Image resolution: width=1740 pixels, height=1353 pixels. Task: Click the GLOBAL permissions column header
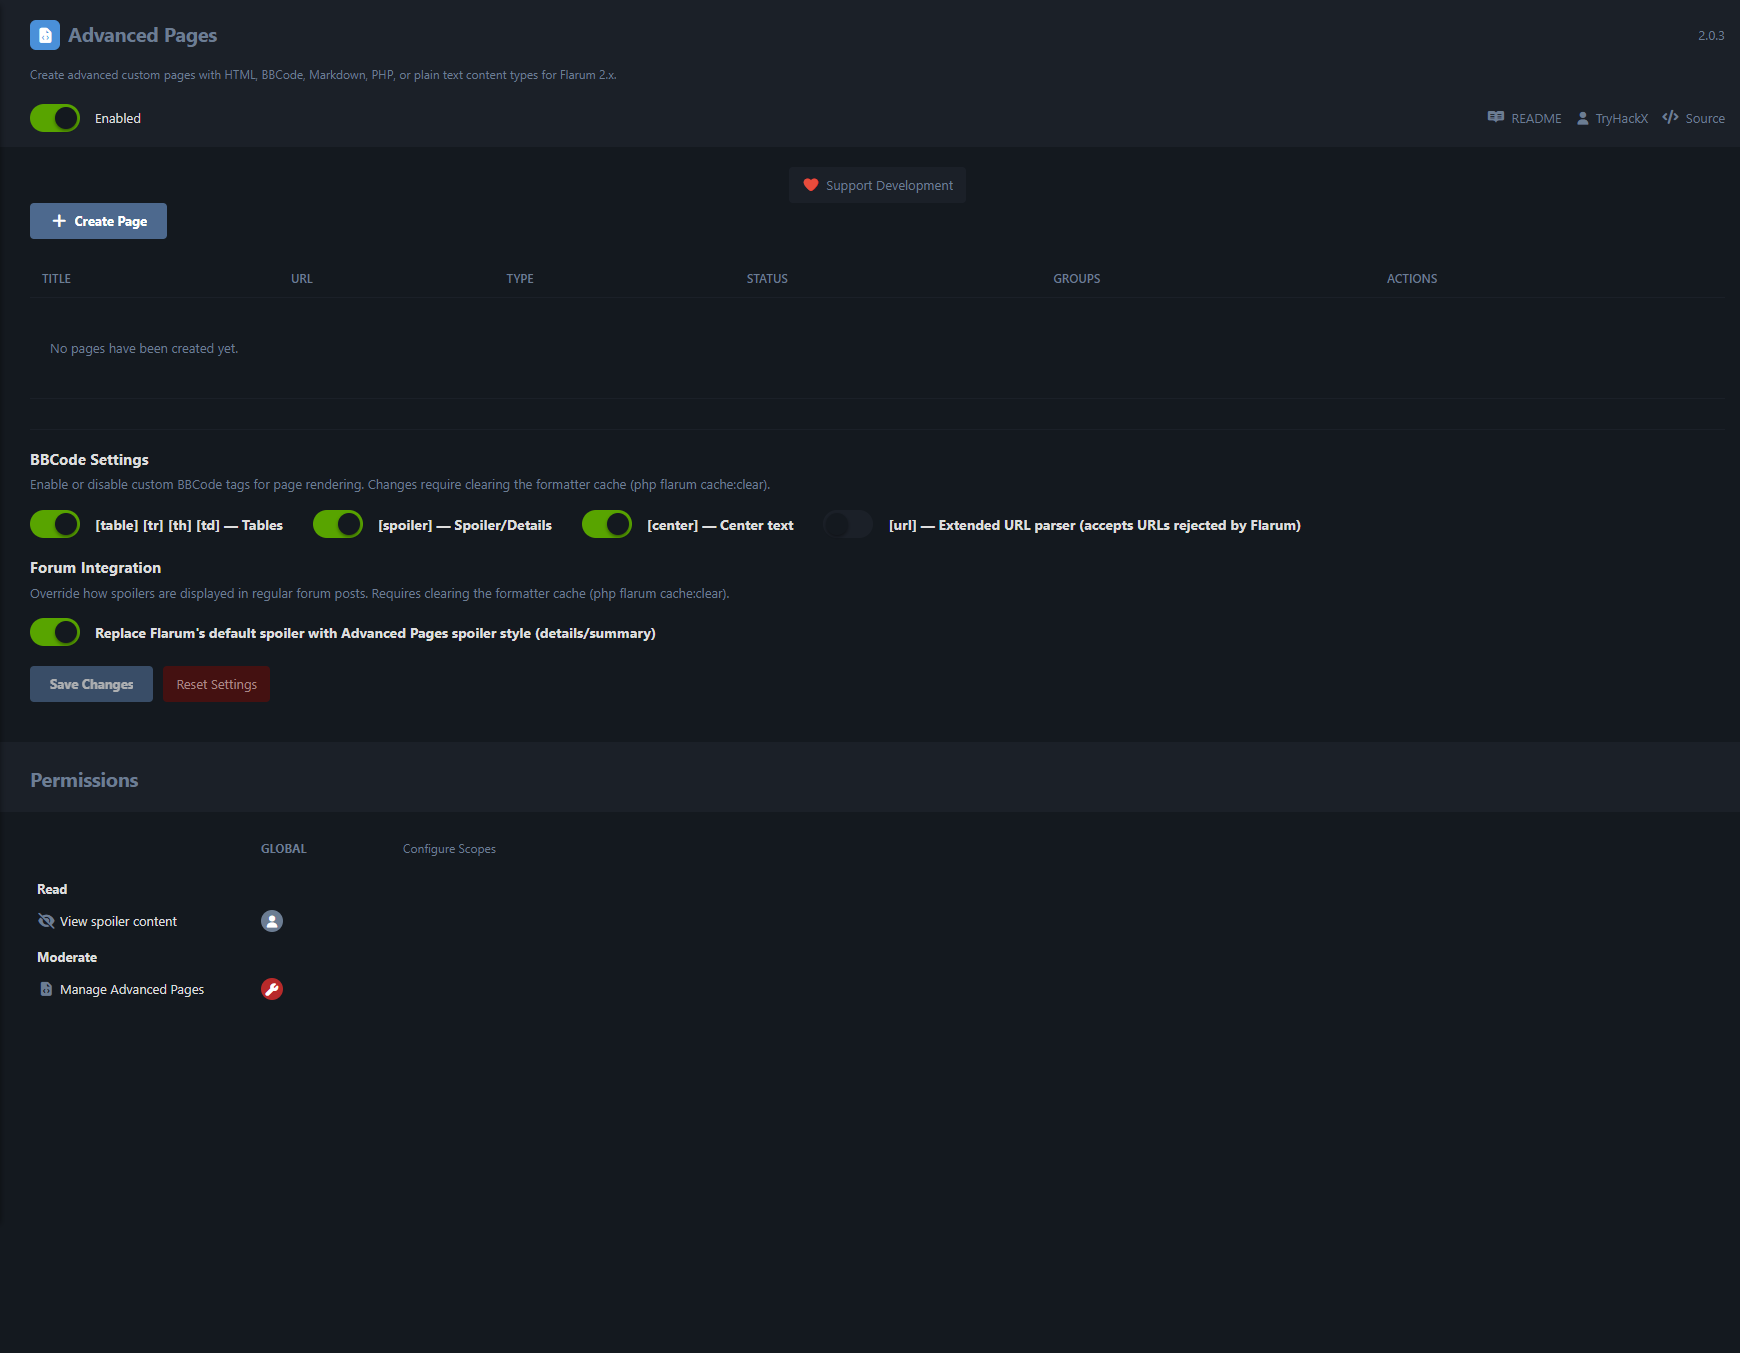(284, 849)
